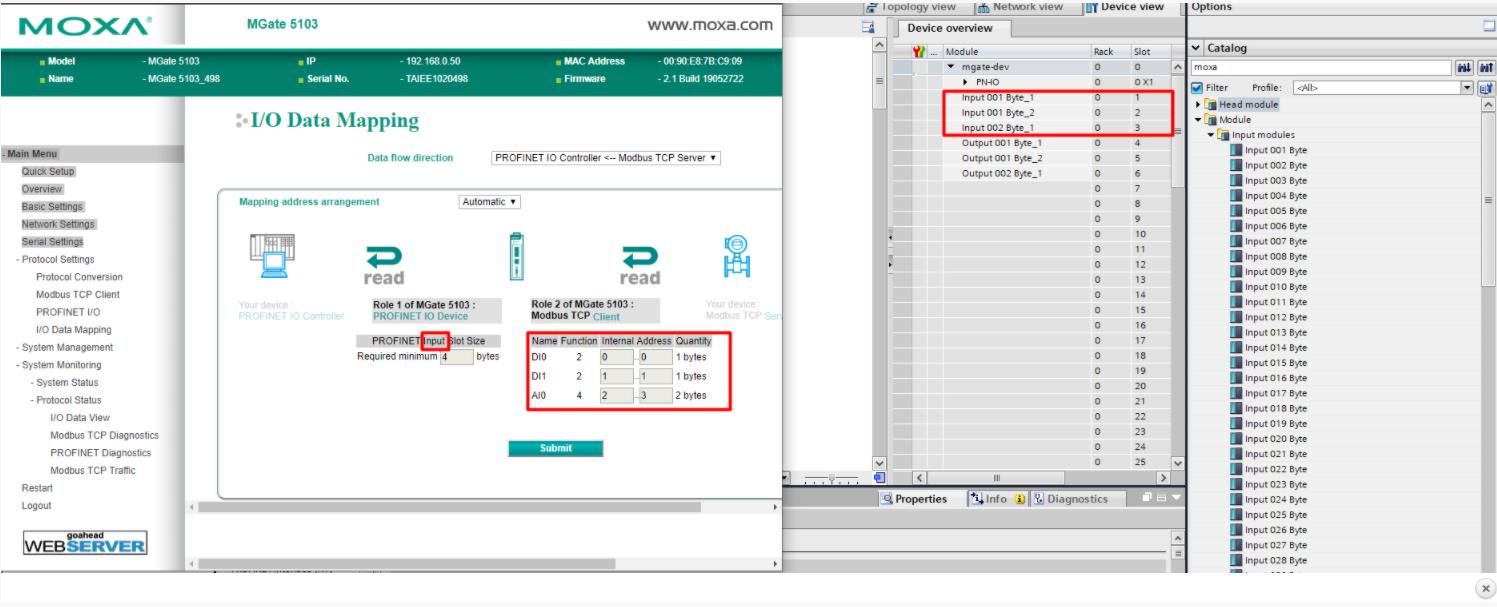Click the Head module folder icon
The width and height of the screenshot is (1497, 607).
coord(1210,104)
